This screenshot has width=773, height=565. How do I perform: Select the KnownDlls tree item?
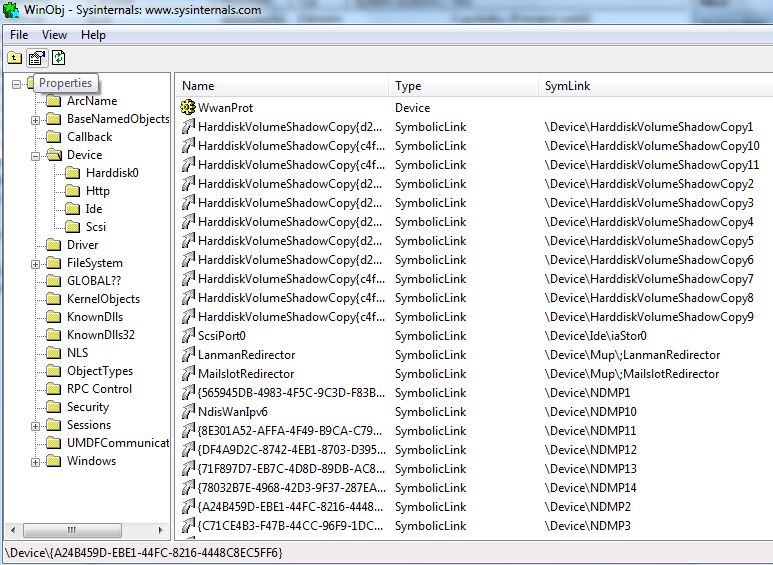pos(95,317)
